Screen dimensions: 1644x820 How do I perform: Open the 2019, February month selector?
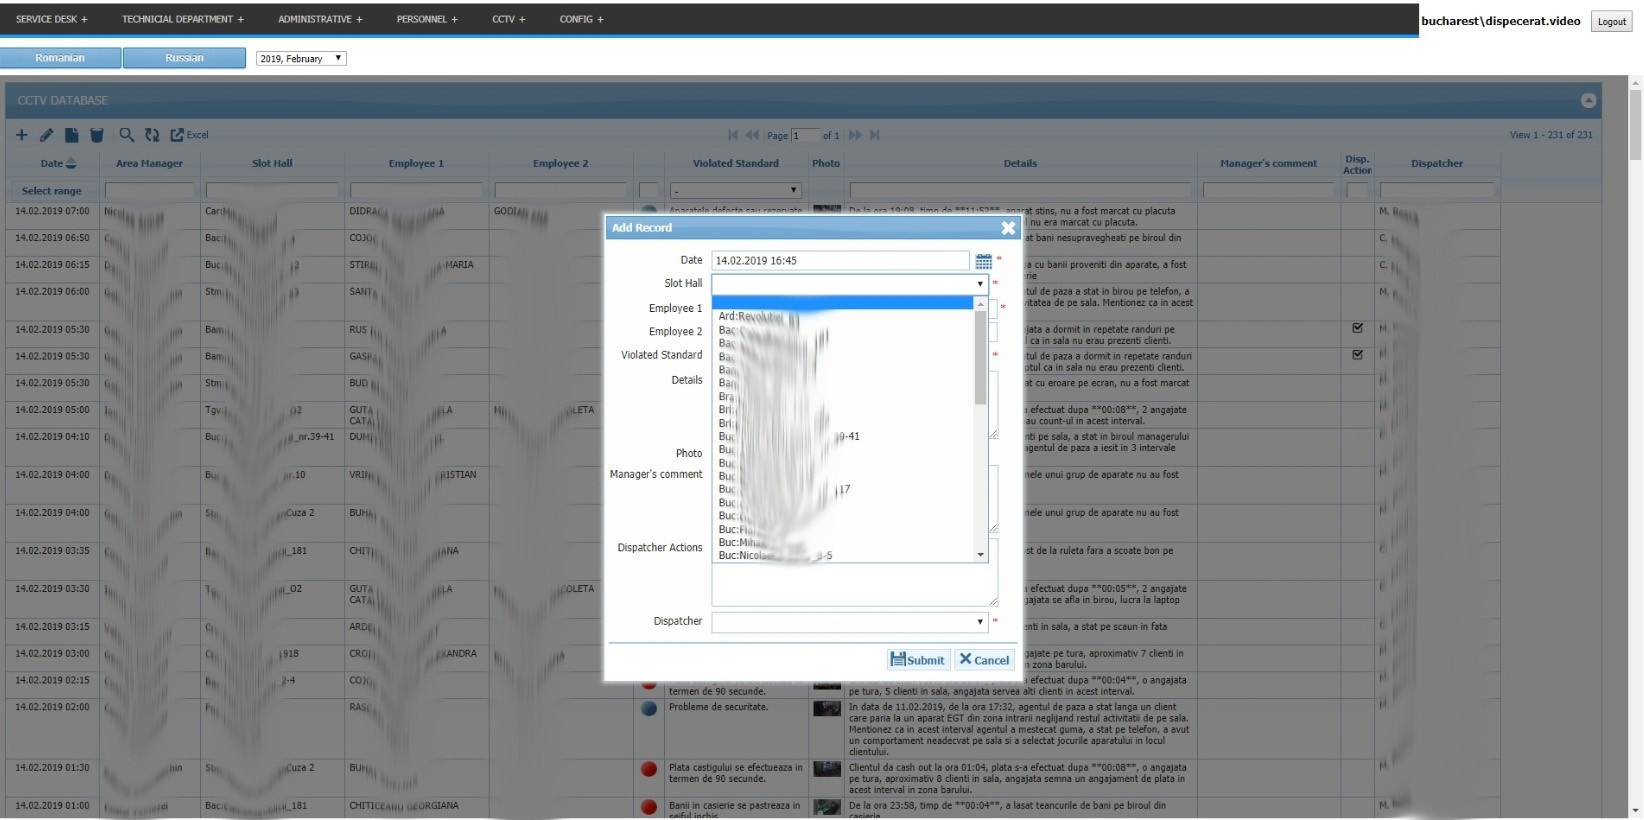pyautogui.click(x=300, y=59)
